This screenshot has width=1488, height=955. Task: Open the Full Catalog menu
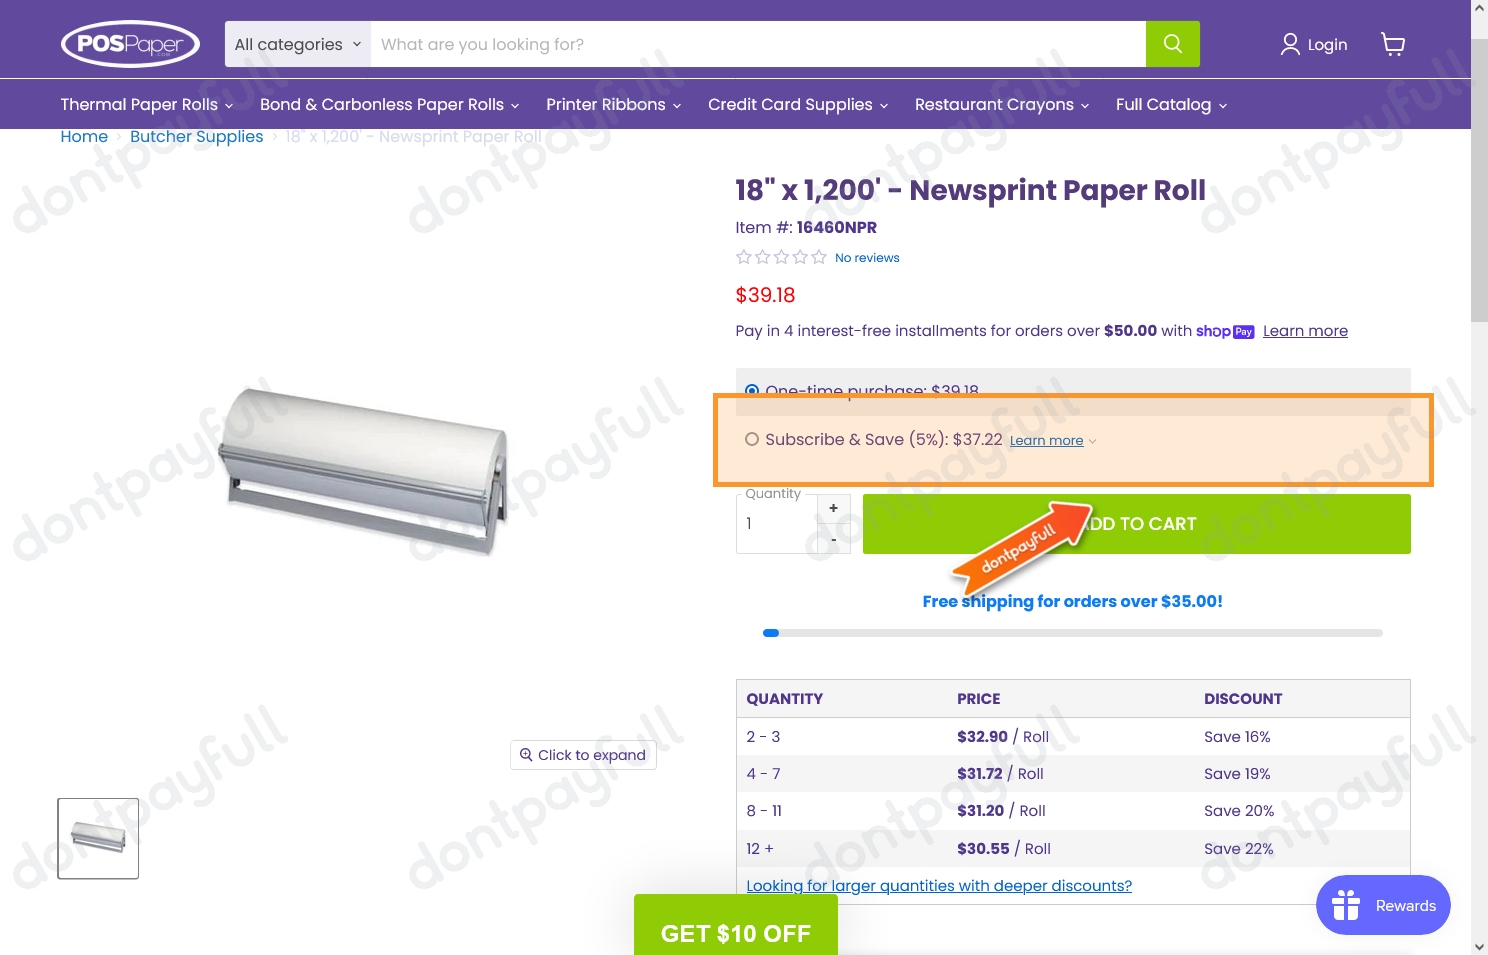point(1171,104)
